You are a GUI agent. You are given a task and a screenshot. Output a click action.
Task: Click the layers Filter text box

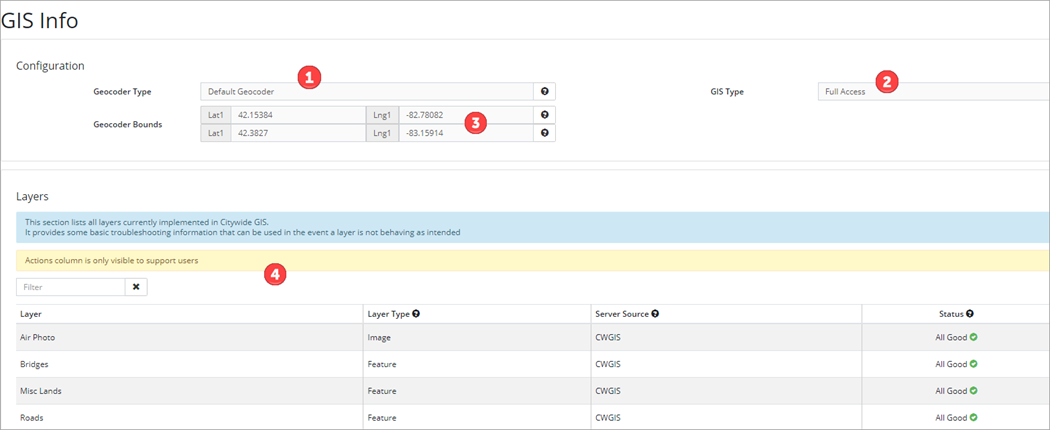coord(71,287)
